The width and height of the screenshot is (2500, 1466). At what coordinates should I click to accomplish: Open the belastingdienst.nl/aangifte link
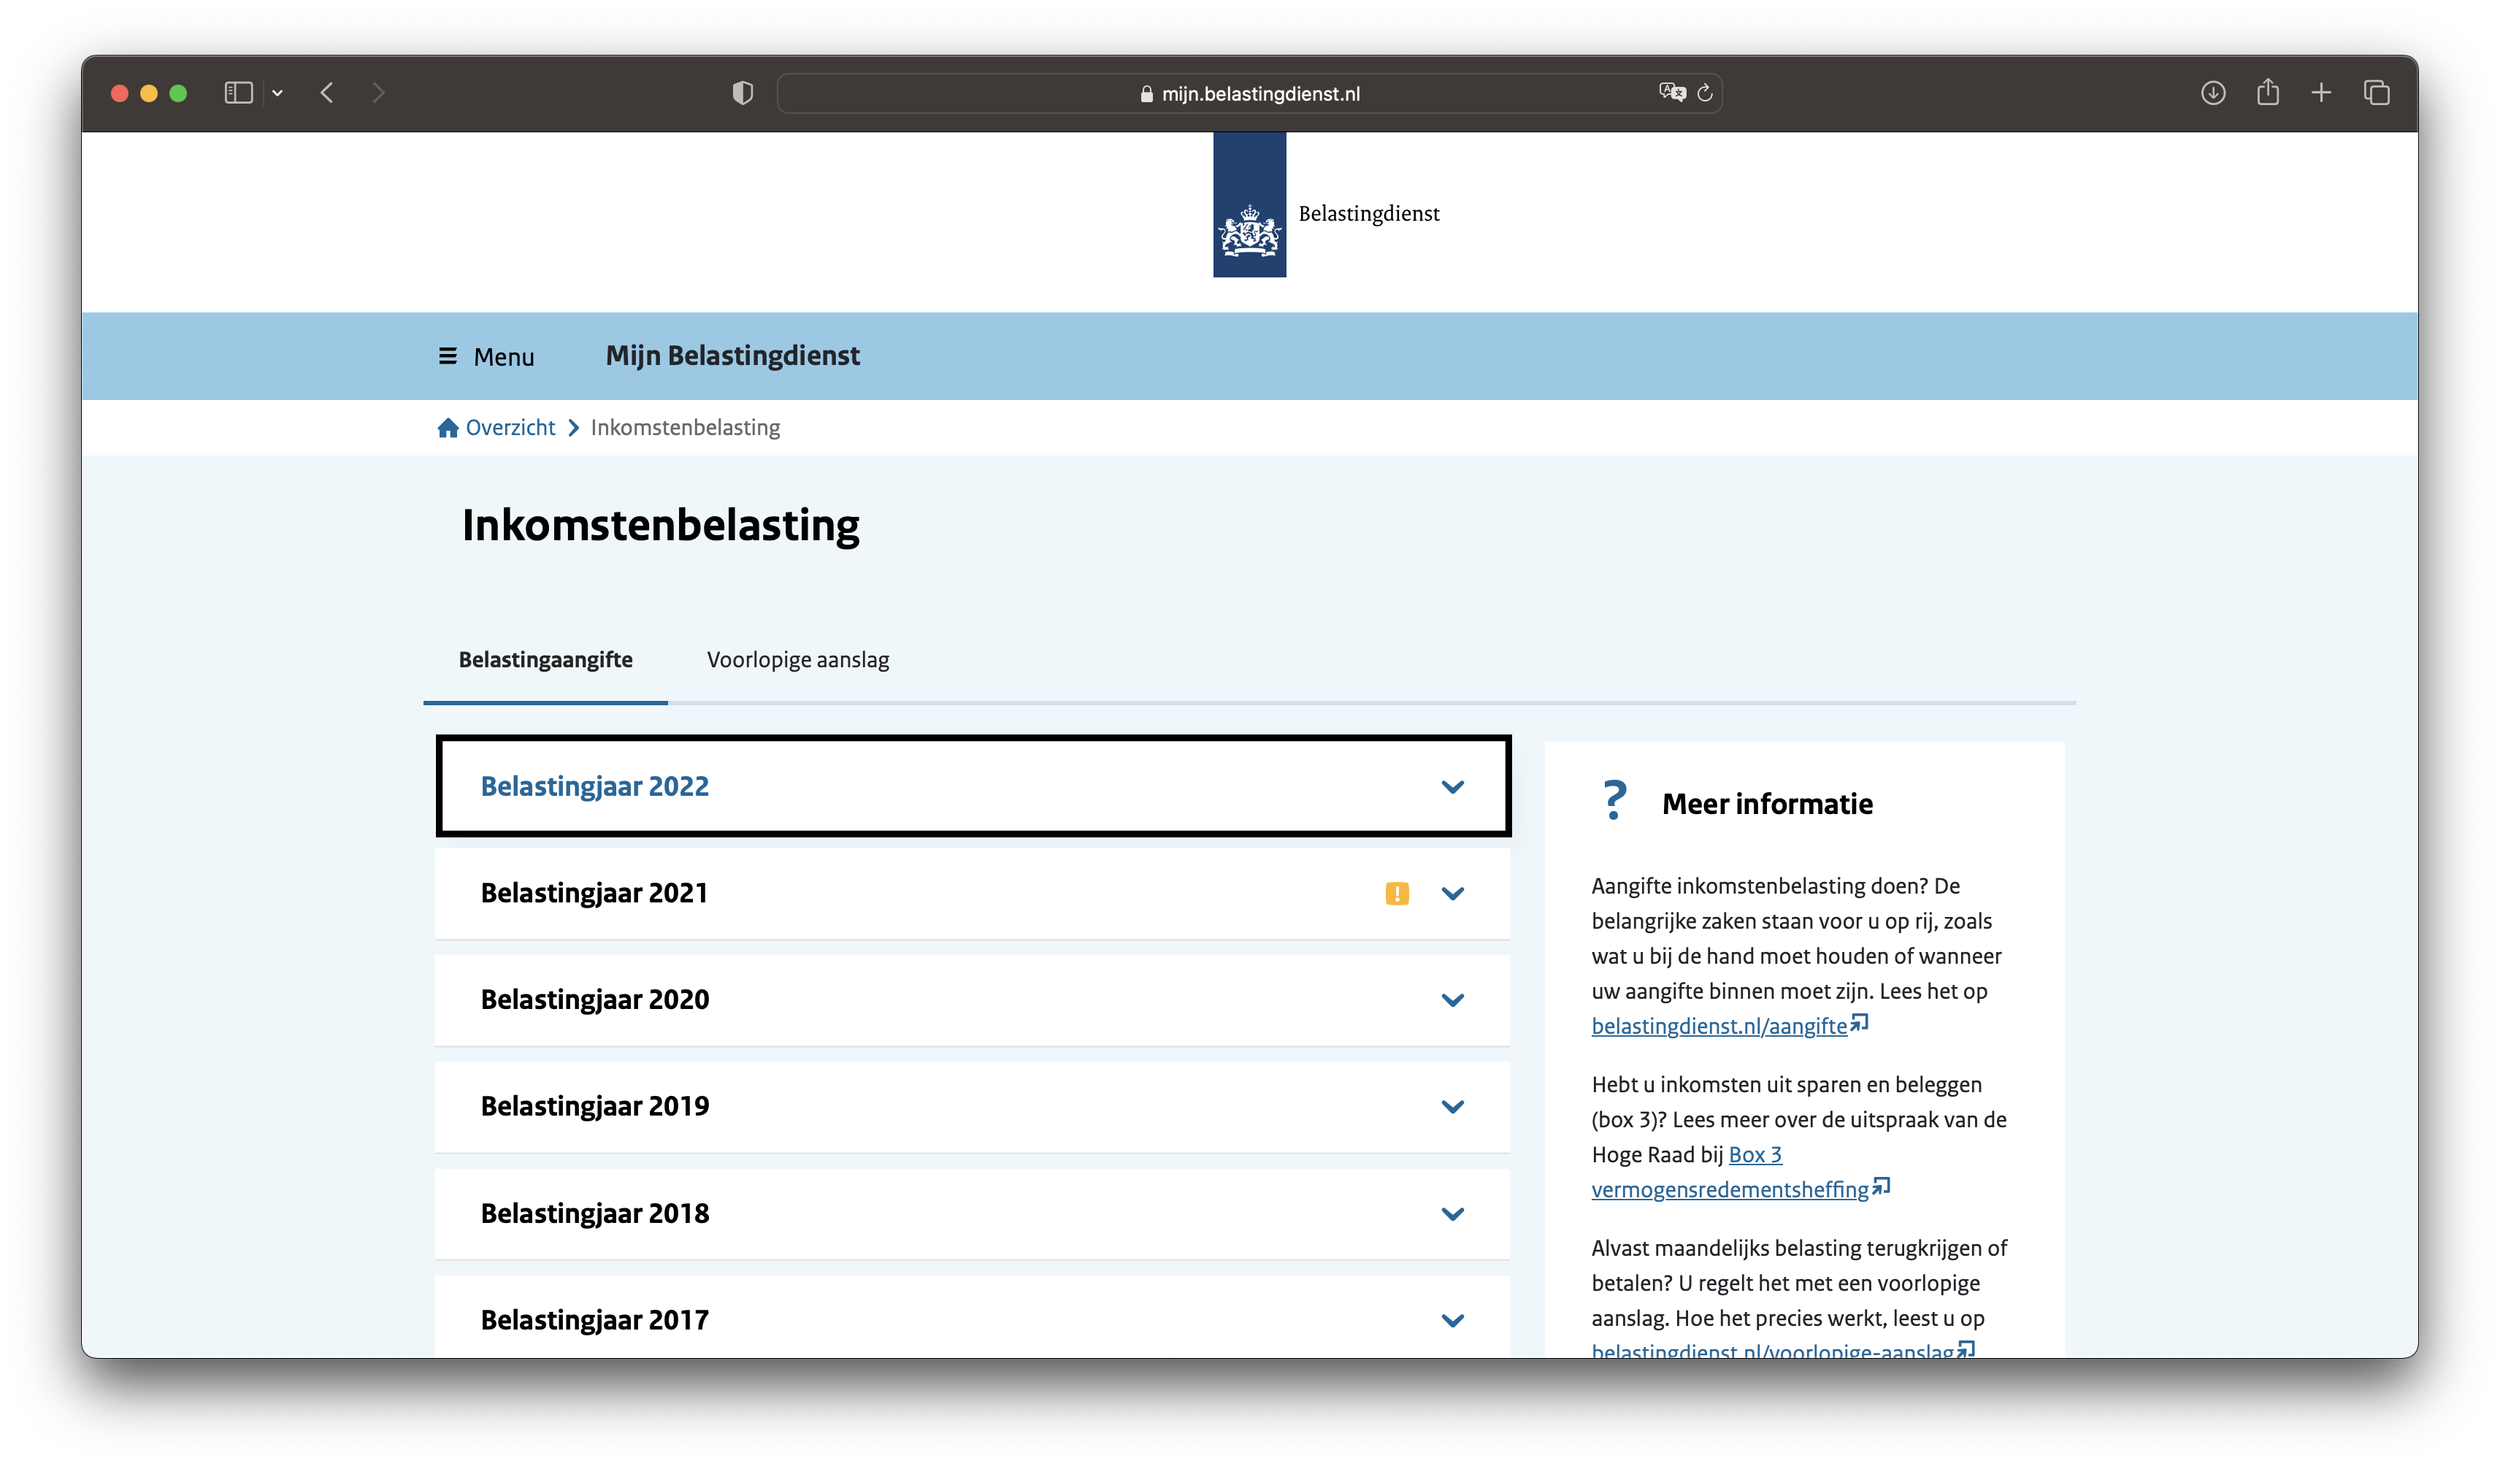pyautogui.click(x=1718, y=1026)
